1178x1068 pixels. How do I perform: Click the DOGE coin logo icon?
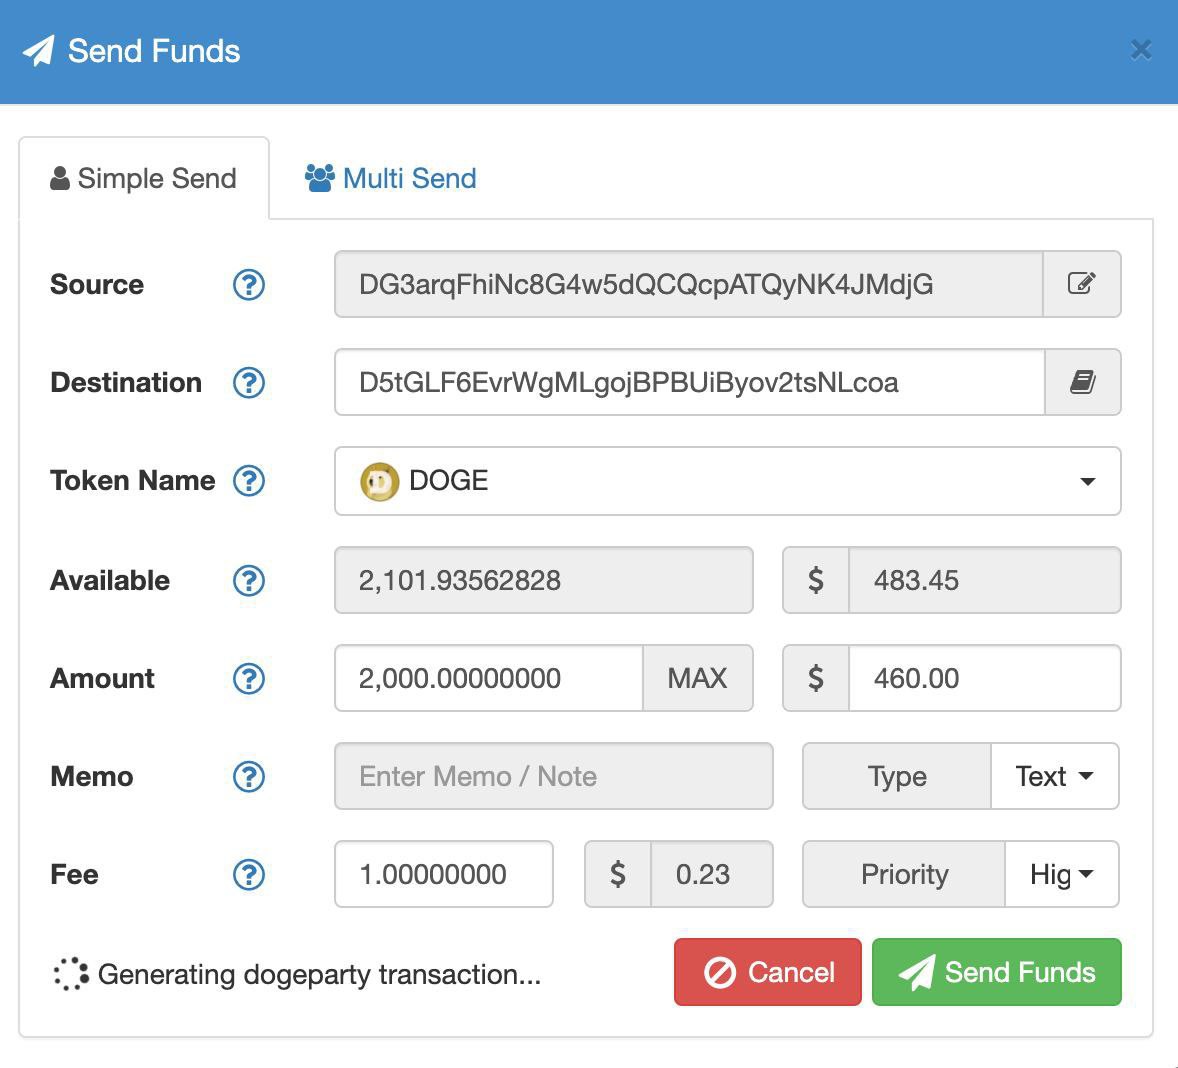click(379, 481)
